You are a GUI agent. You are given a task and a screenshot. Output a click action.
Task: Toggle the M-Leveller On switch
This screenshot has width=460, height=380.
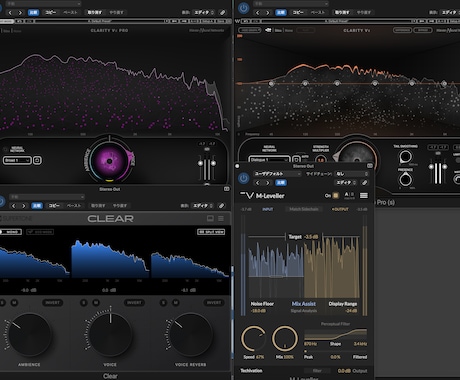coord(336,196)
